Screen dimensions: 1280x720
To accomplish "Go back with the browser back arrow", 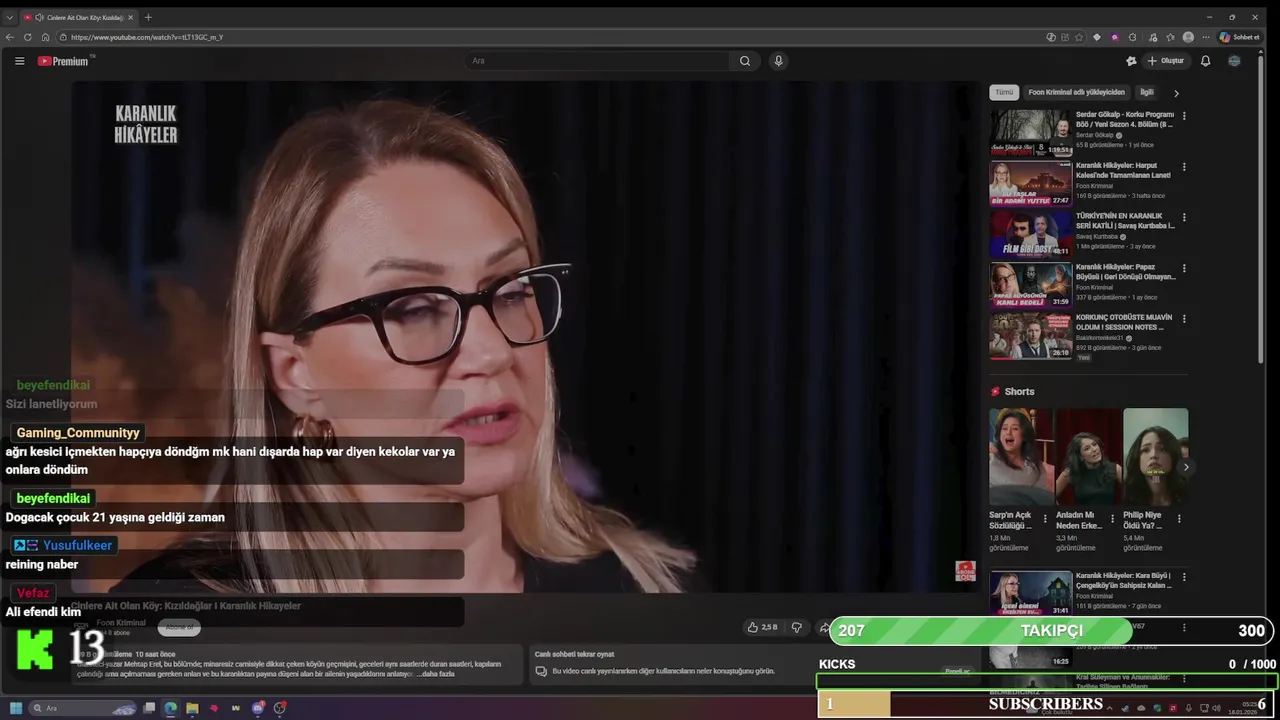I will 10,37.
